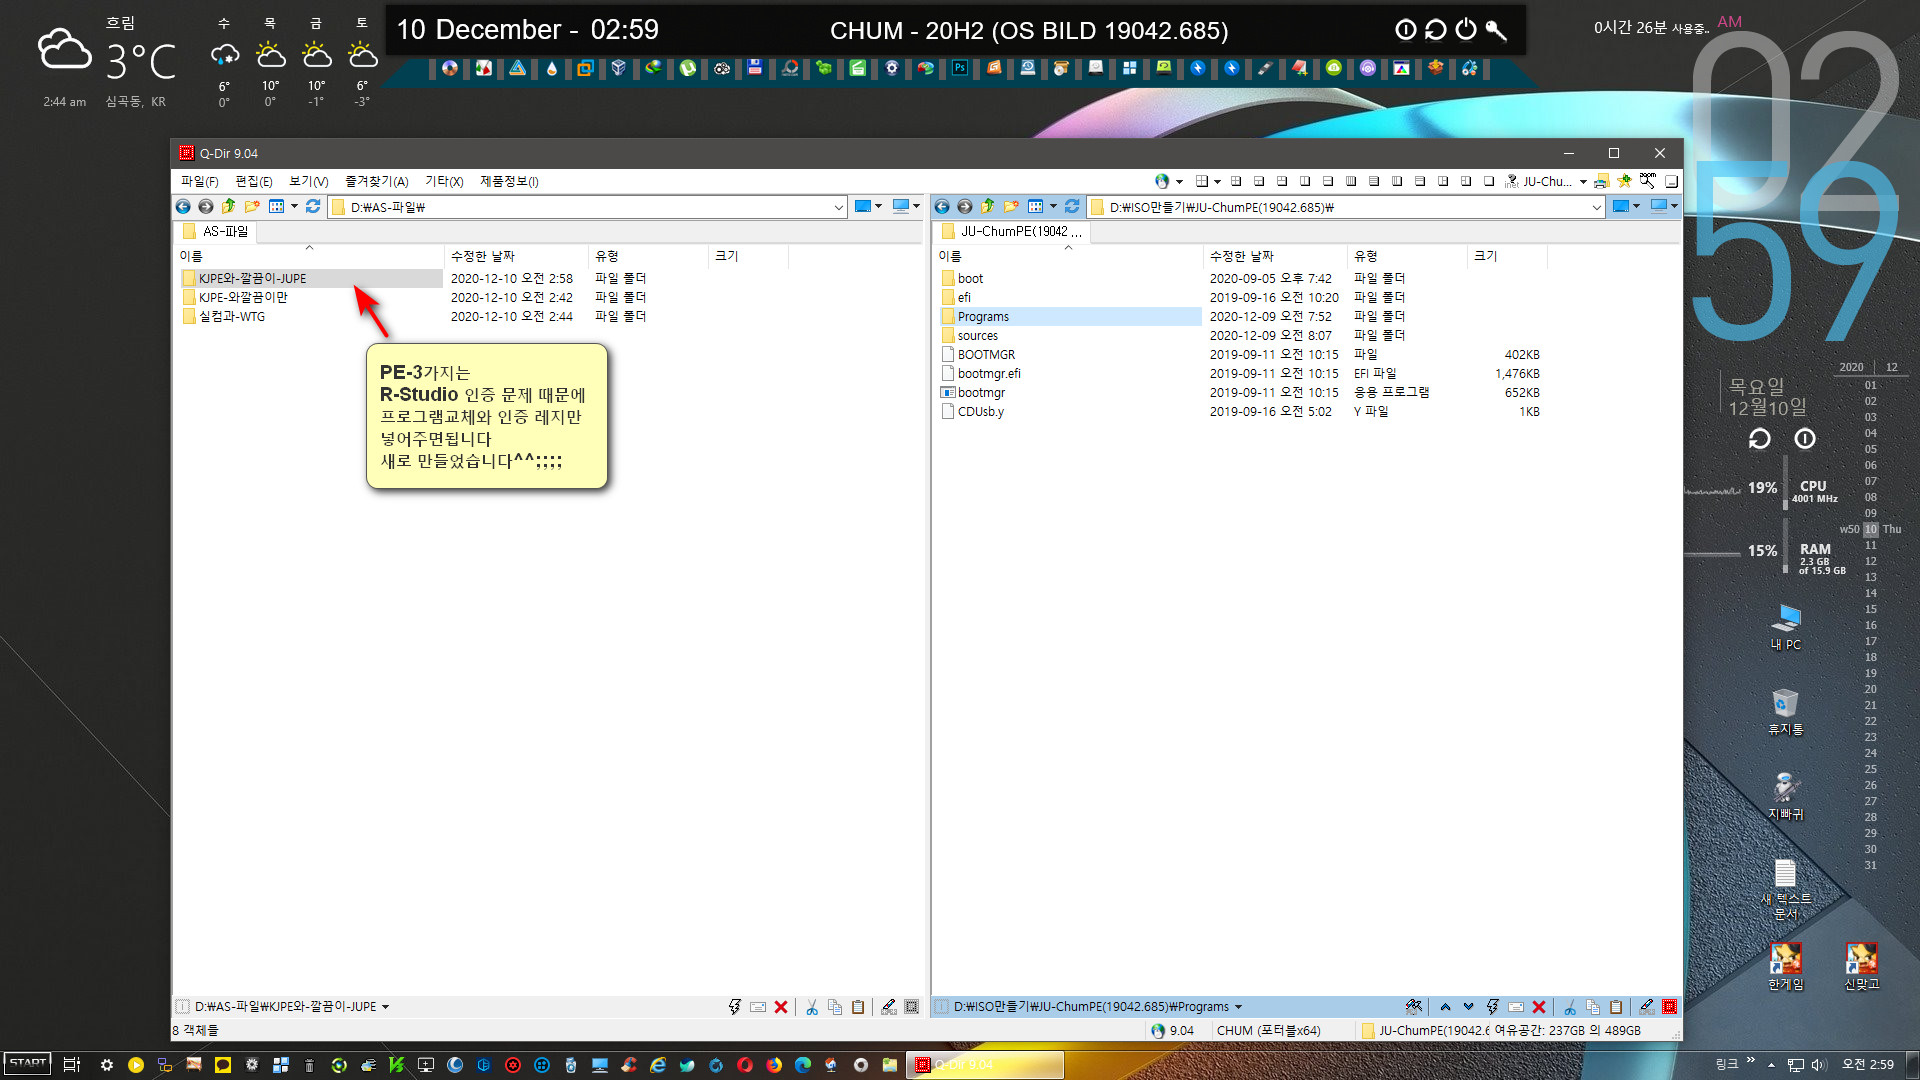Open the JU-Chu... favorites dropdown
The width and height of the screenshot is (1920, 1080).
pyautogui.click(x=1583, y=182)
